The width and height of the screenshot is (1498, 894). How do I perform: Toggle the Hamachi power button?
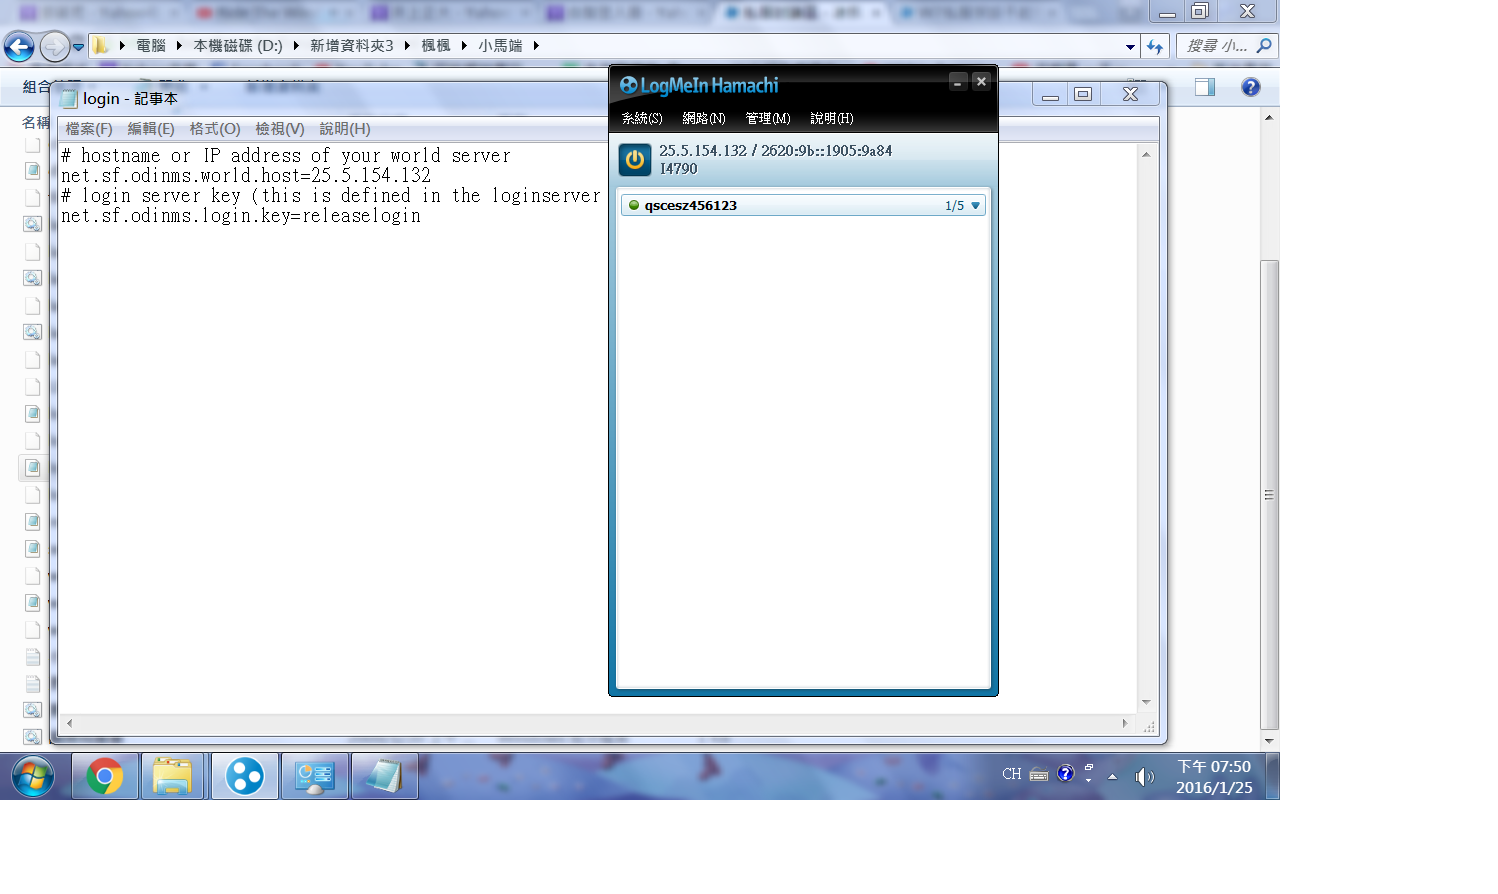coord(635,160)
